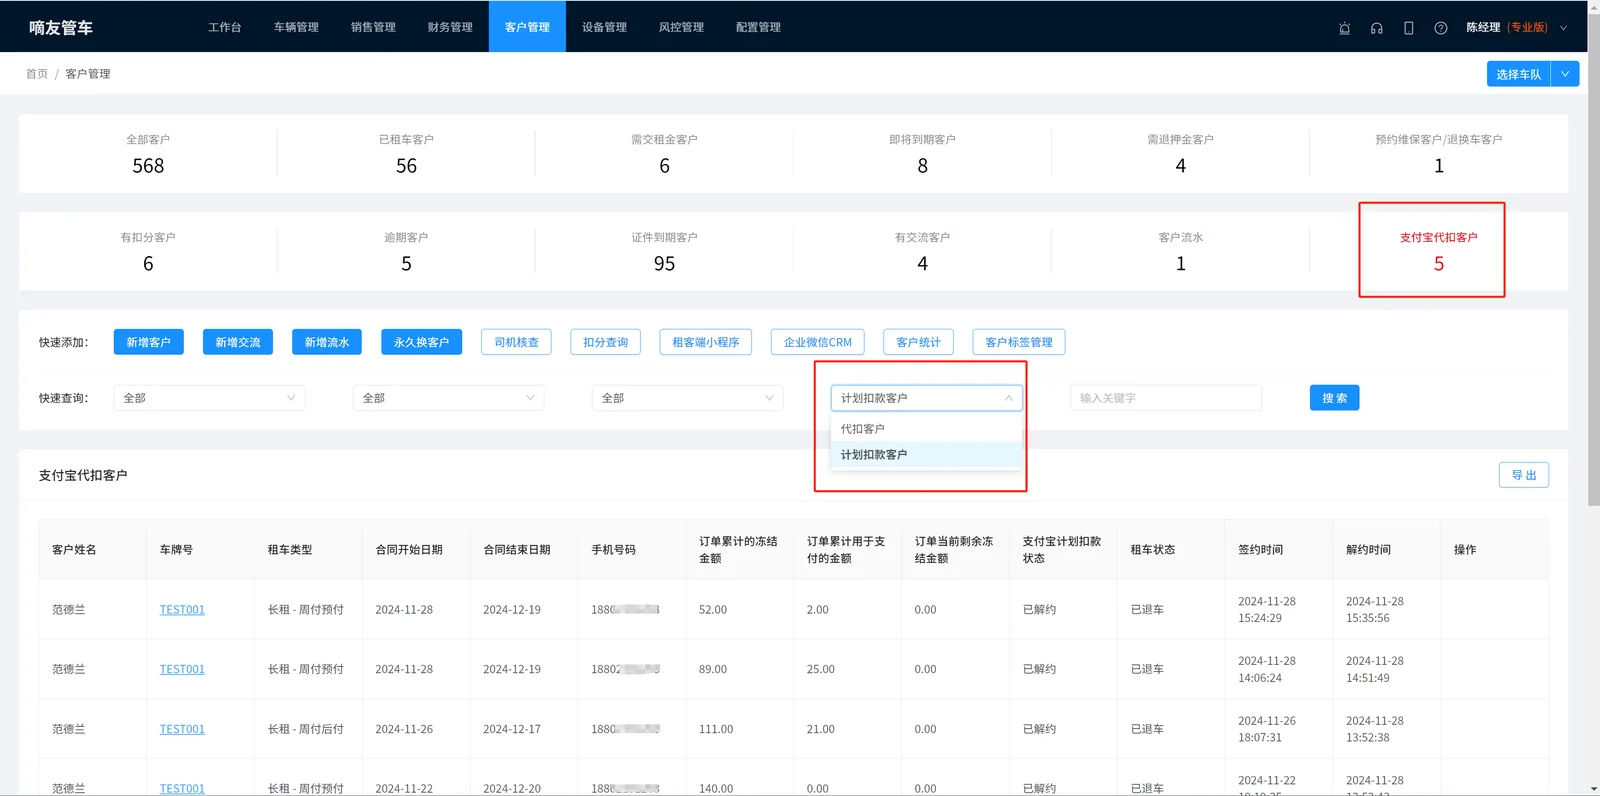Collapse the 计划扣款客户 select box
This screenshot has width=1600, height=796.
point(926,398)
